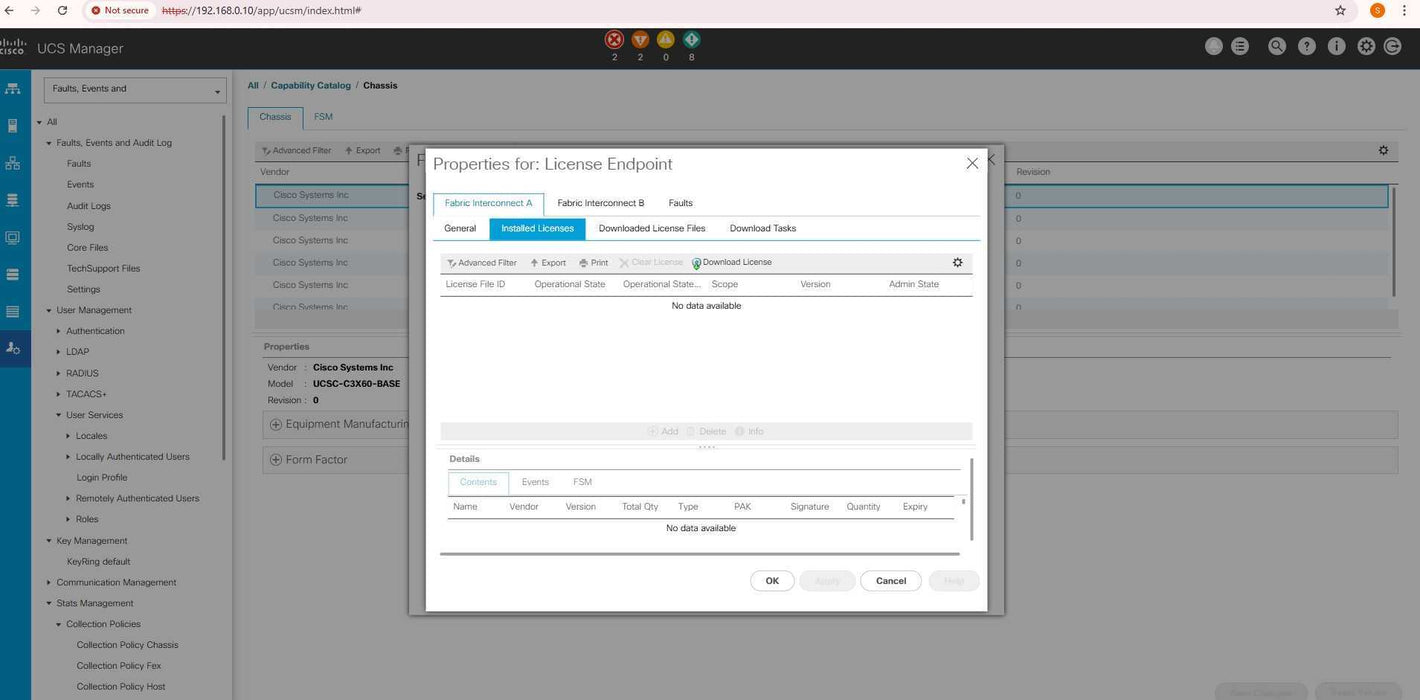
Task: Switch to the Details Events tab
Action: [x=535, y=482]
